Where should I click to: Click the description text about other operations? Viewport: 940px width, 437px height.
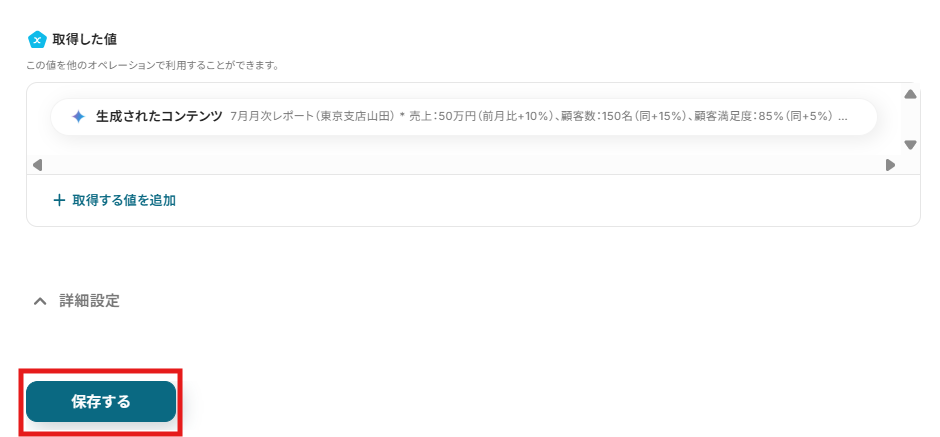pyautogui.click(x=152, y=65)
